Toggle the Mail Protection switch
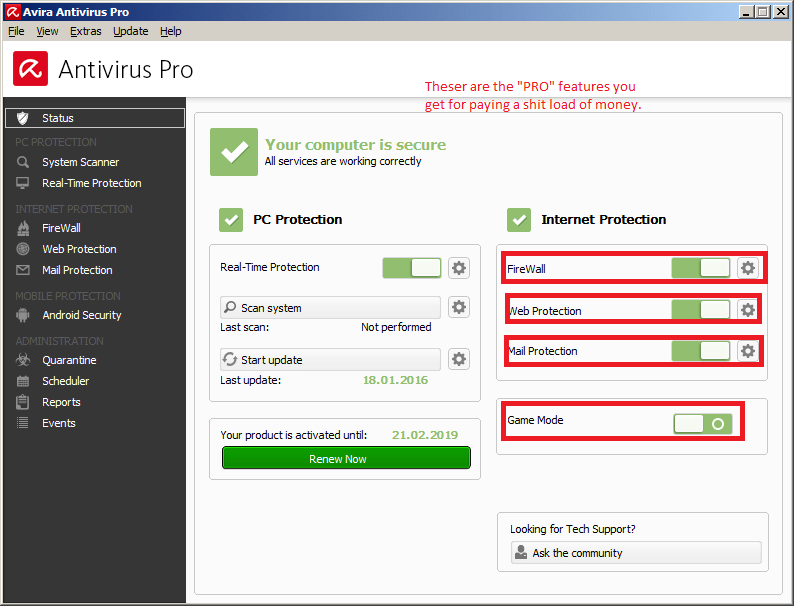Image resolution: width=794 pixels, height=606 pixels. 701,351
